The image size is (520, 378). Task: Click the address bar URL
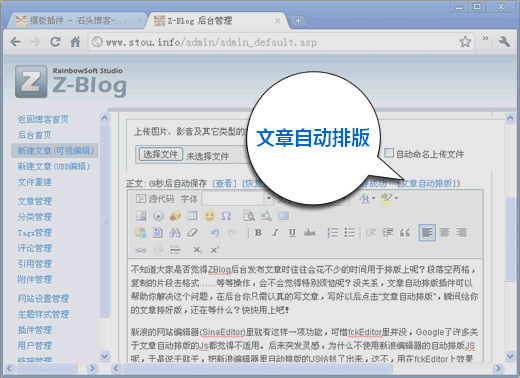point(211,42)
